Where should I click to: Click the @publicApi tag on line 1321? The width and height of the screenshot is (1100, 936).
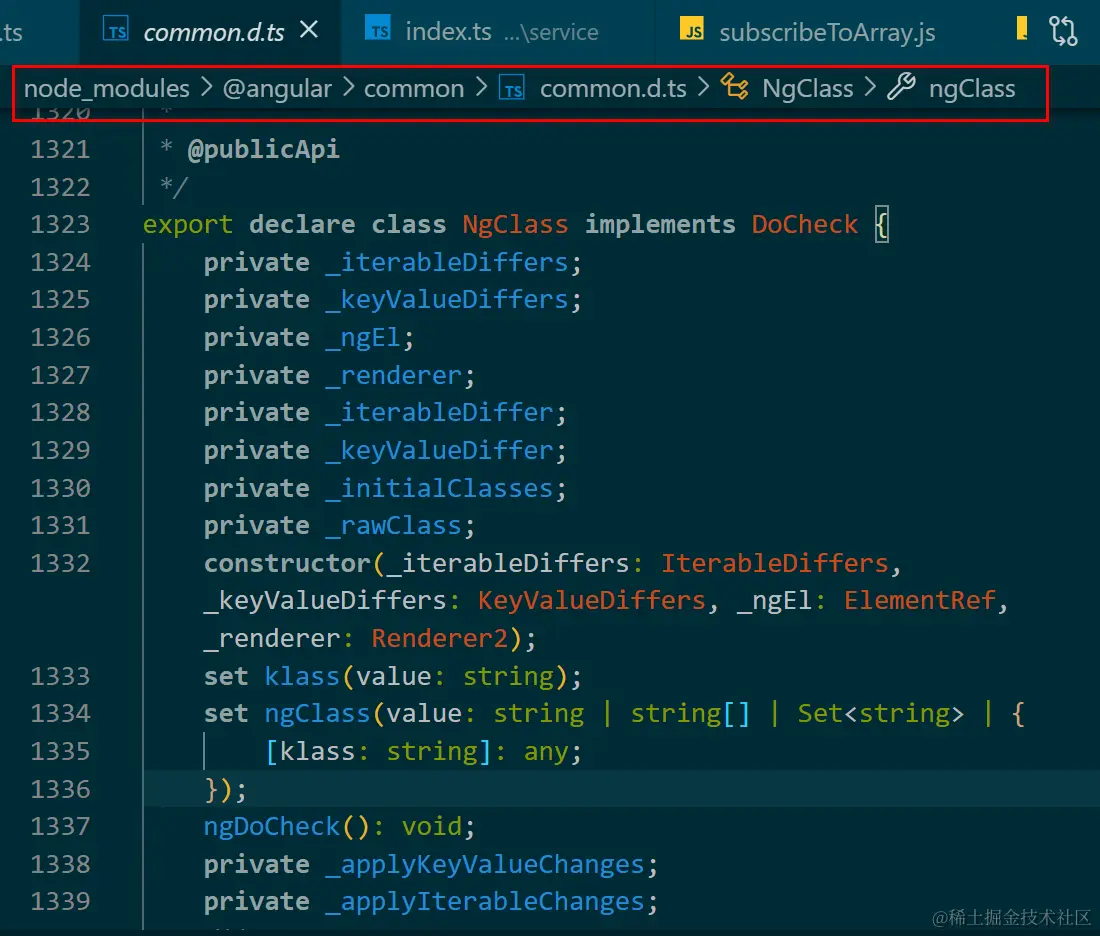point(264,149)
